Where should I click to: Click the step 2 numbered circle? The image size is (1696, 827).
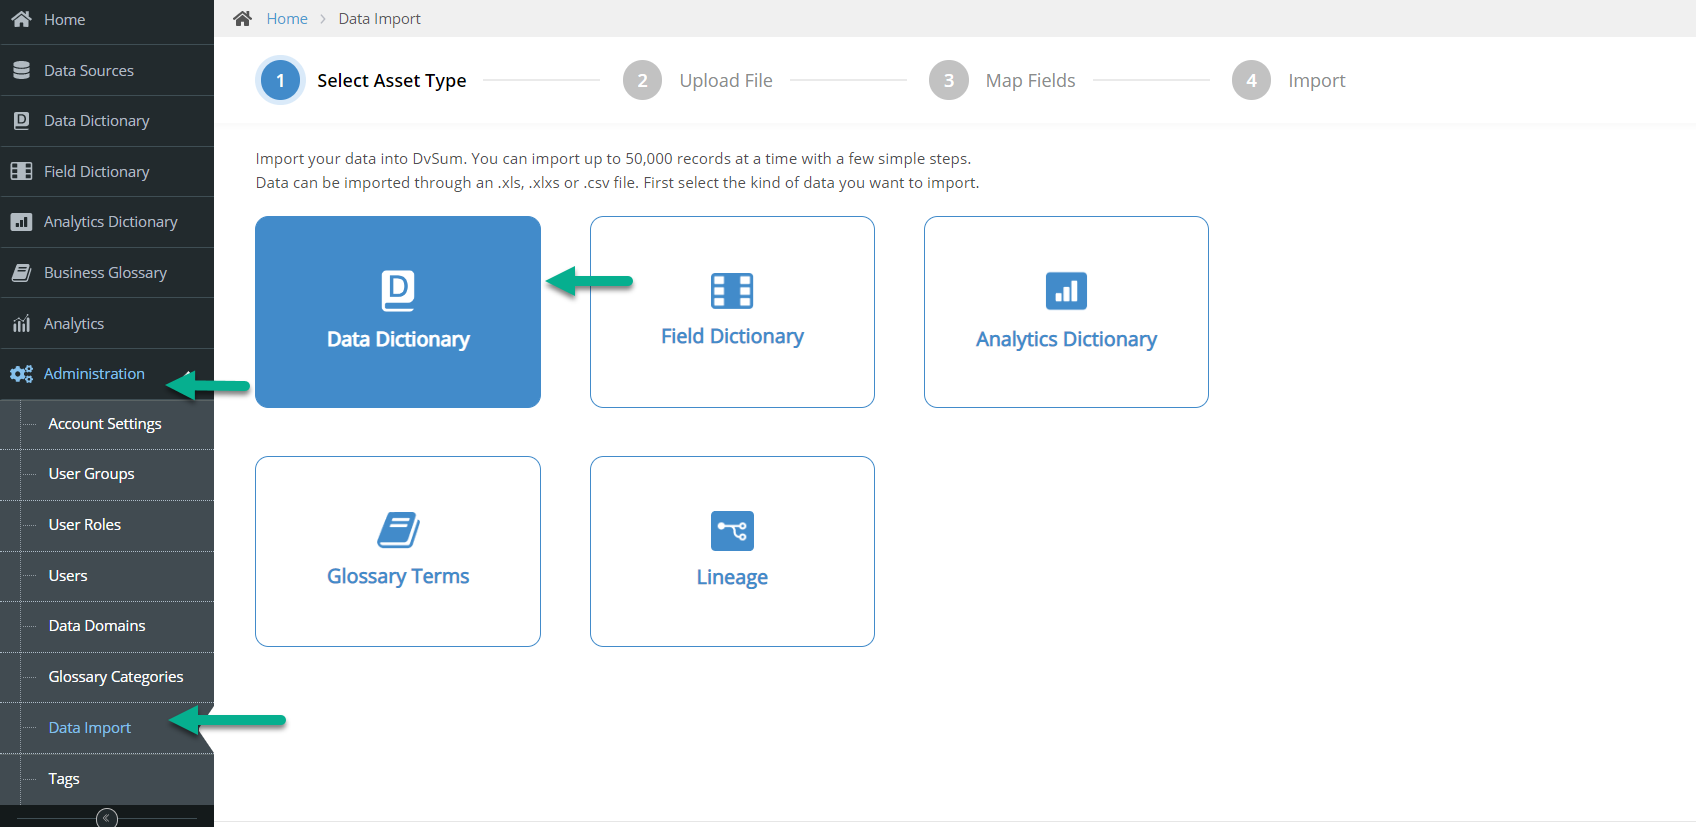tap(642, 80)
